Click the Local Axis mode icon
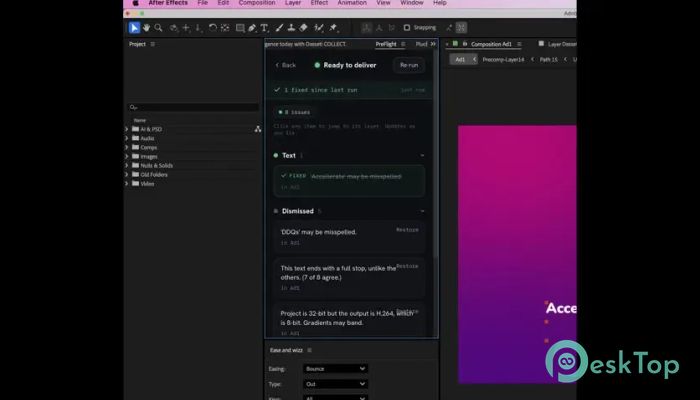The height and width of the screenshot is (400, 700). tap(367, 28)
